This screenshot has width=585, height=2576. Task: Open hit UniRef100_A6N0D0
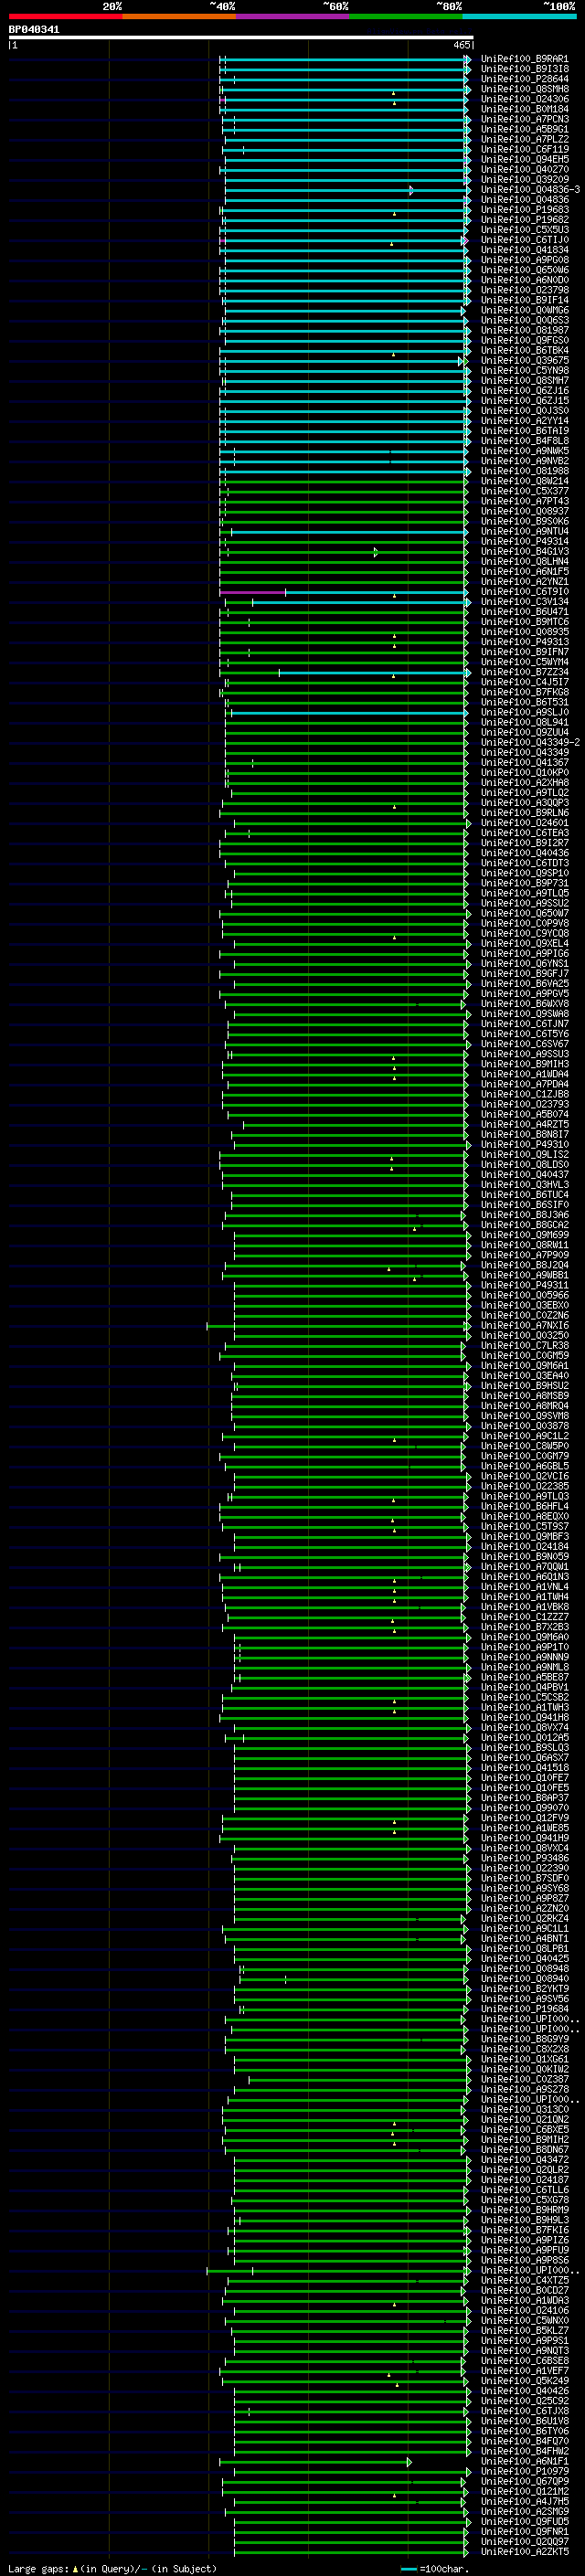coord(524,280)
